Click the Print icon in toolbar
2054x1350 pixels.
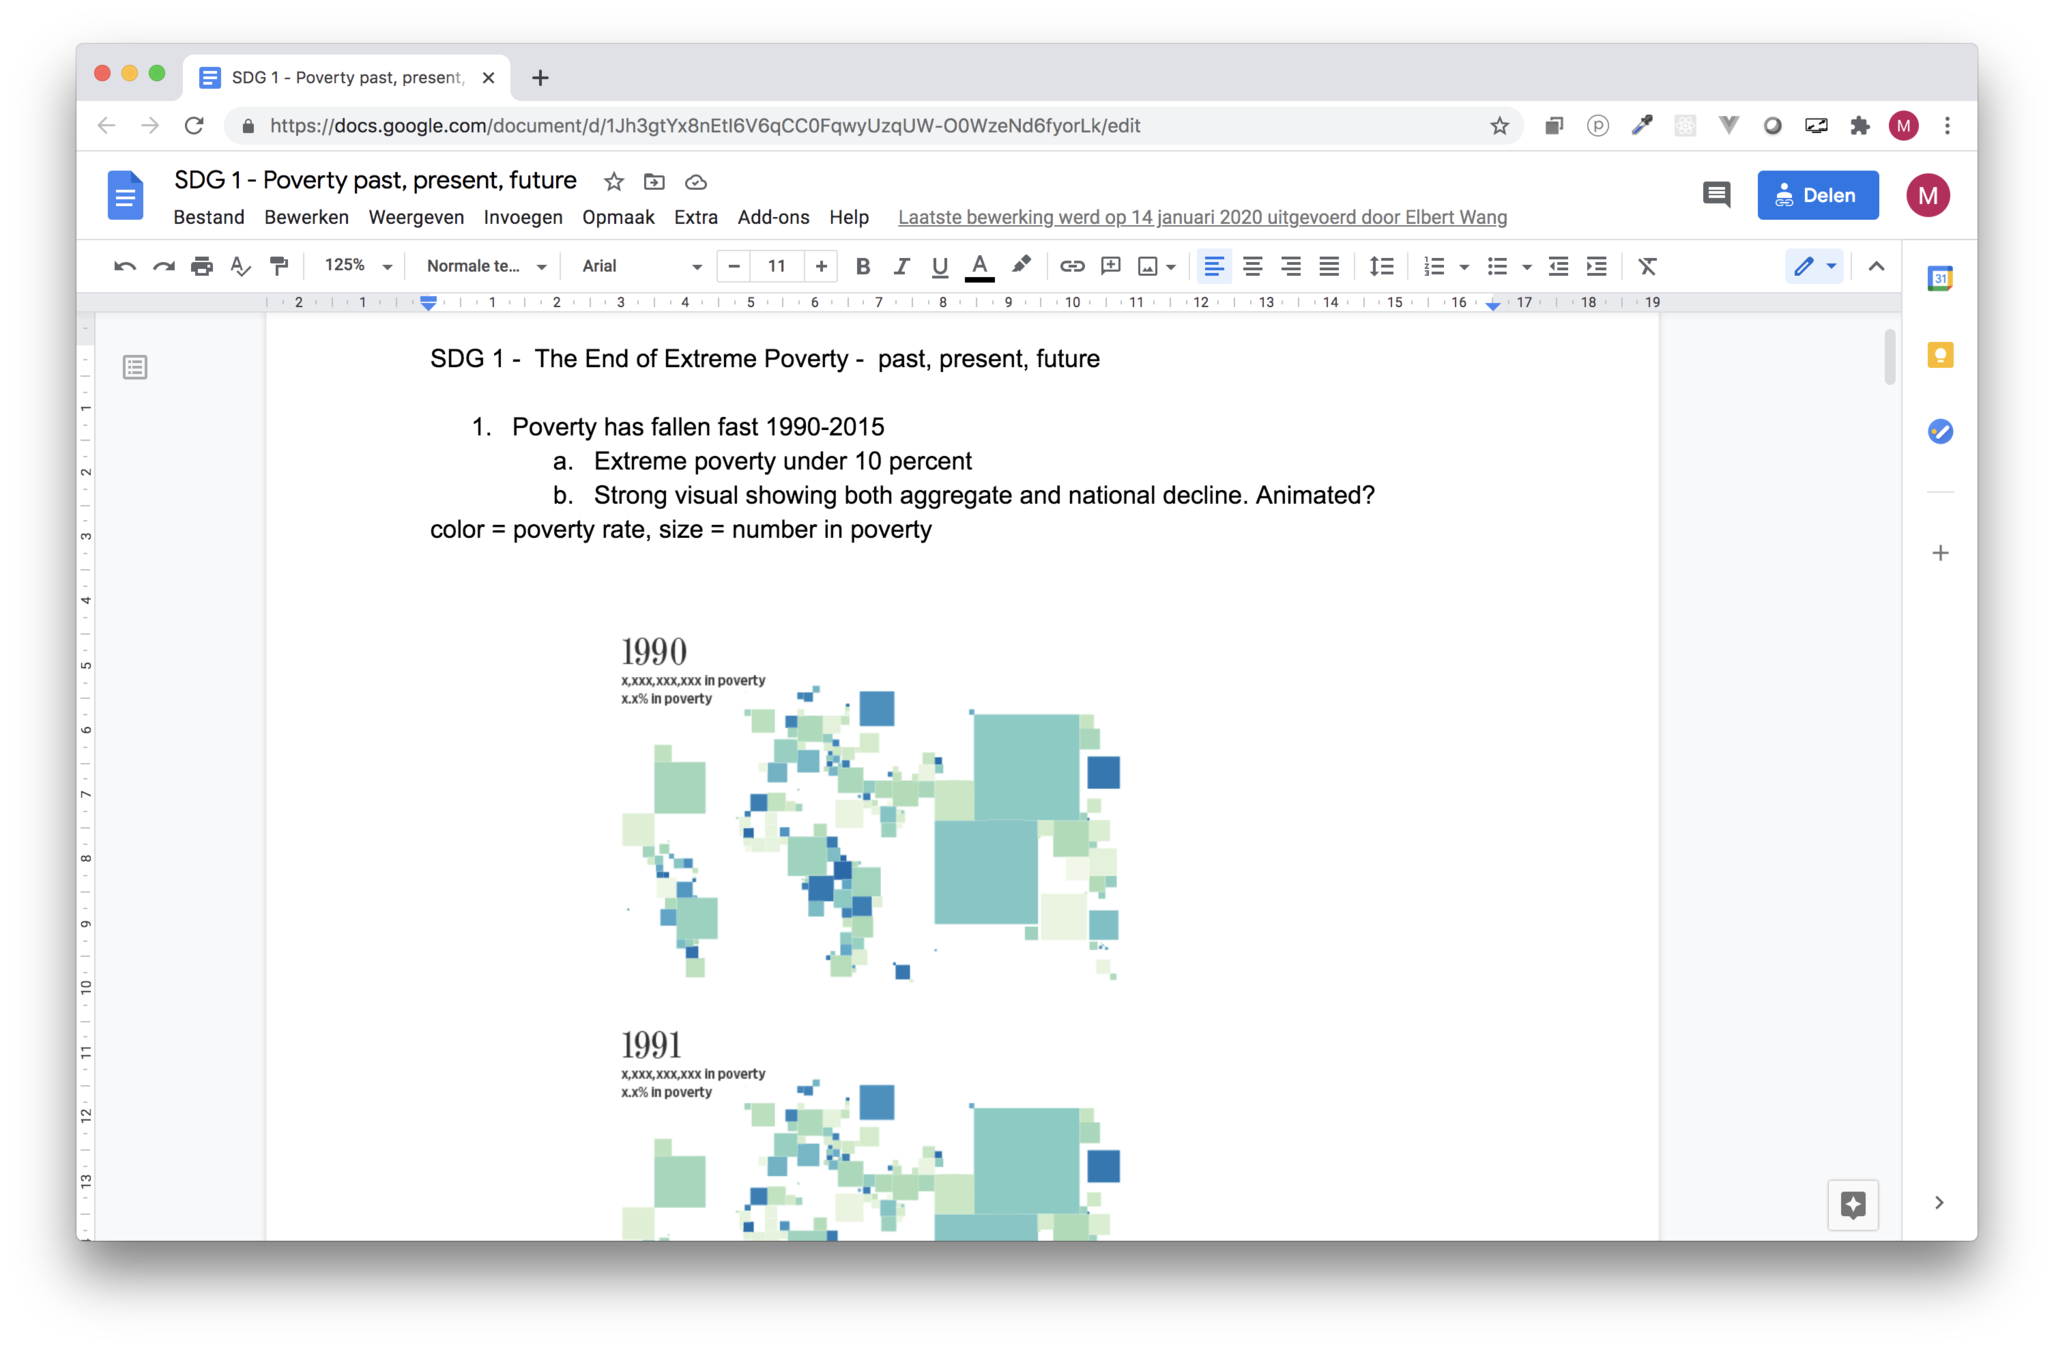[202, 266]
